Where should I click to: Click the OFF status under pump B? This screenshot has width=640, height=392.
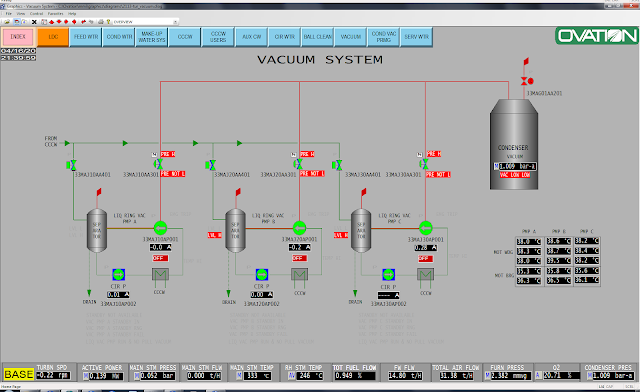click(299, 258)
